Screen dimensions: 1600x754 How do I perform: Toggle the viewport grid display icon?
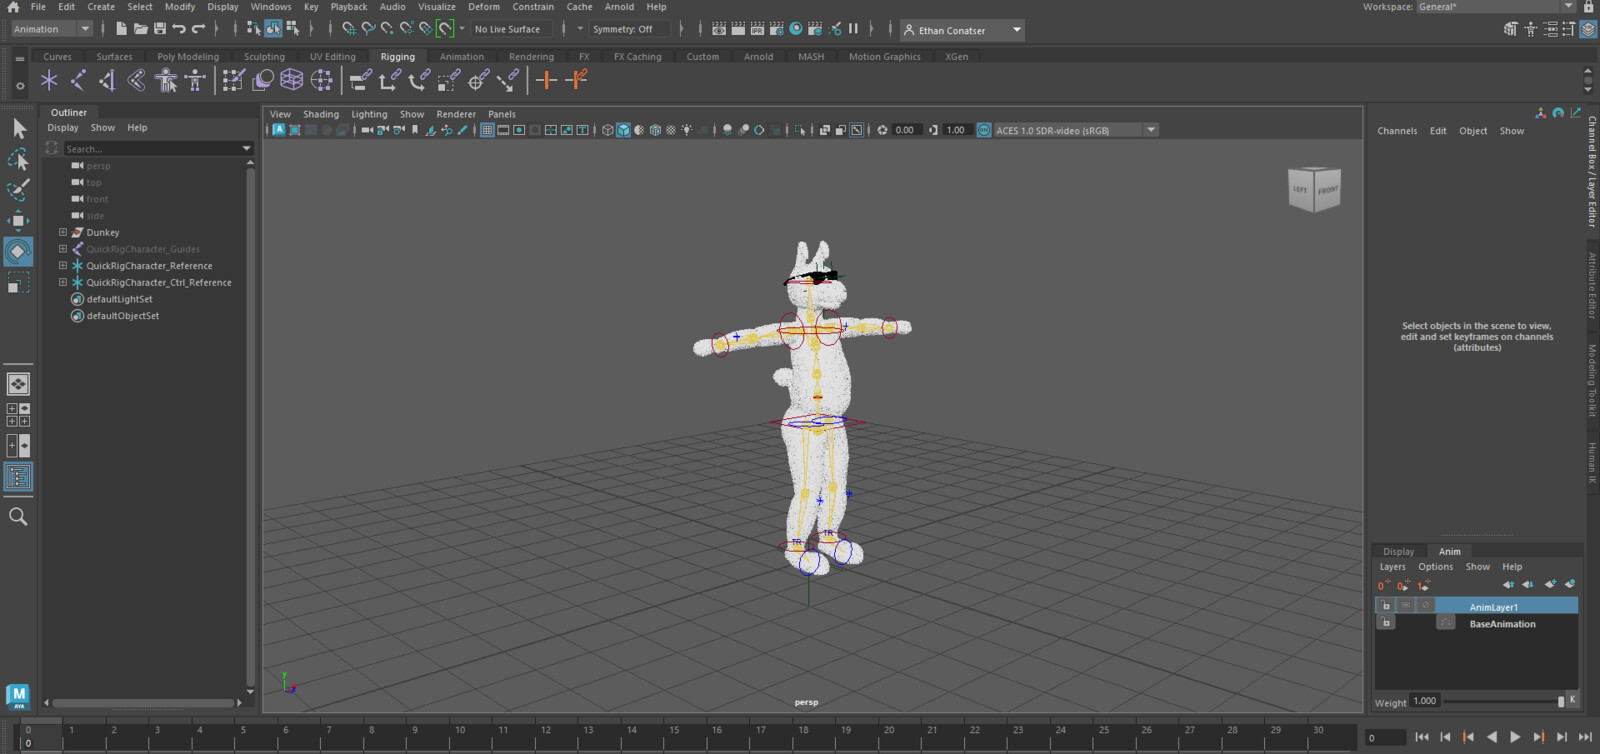click(487, 130)
